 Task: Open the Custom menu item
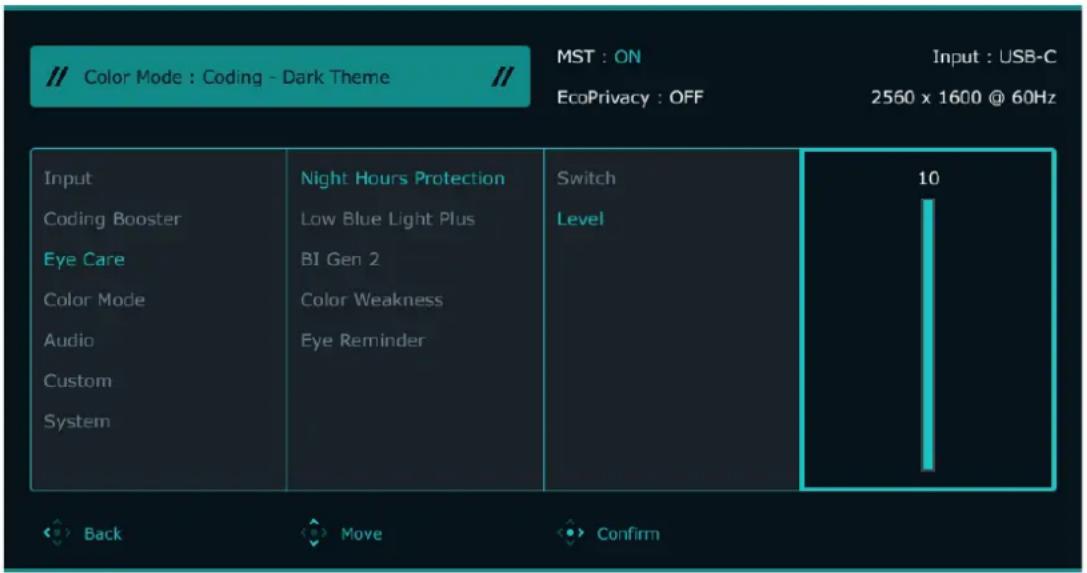78,381
